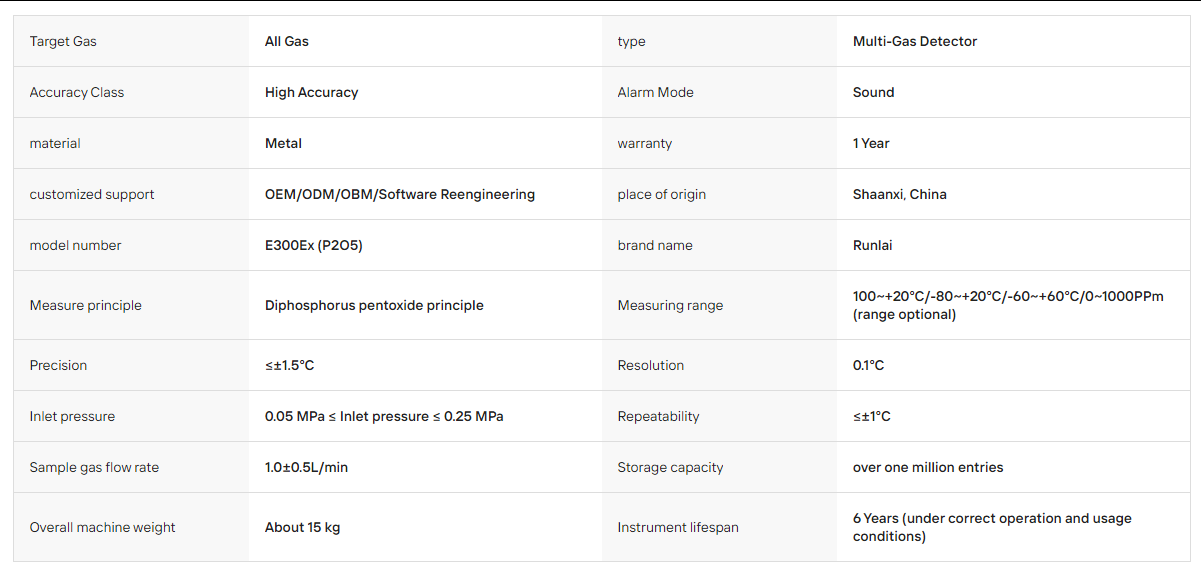Select the 'Accuracy Class' label
Screen dimensions: 1201x568
click(x=77, y=92)
